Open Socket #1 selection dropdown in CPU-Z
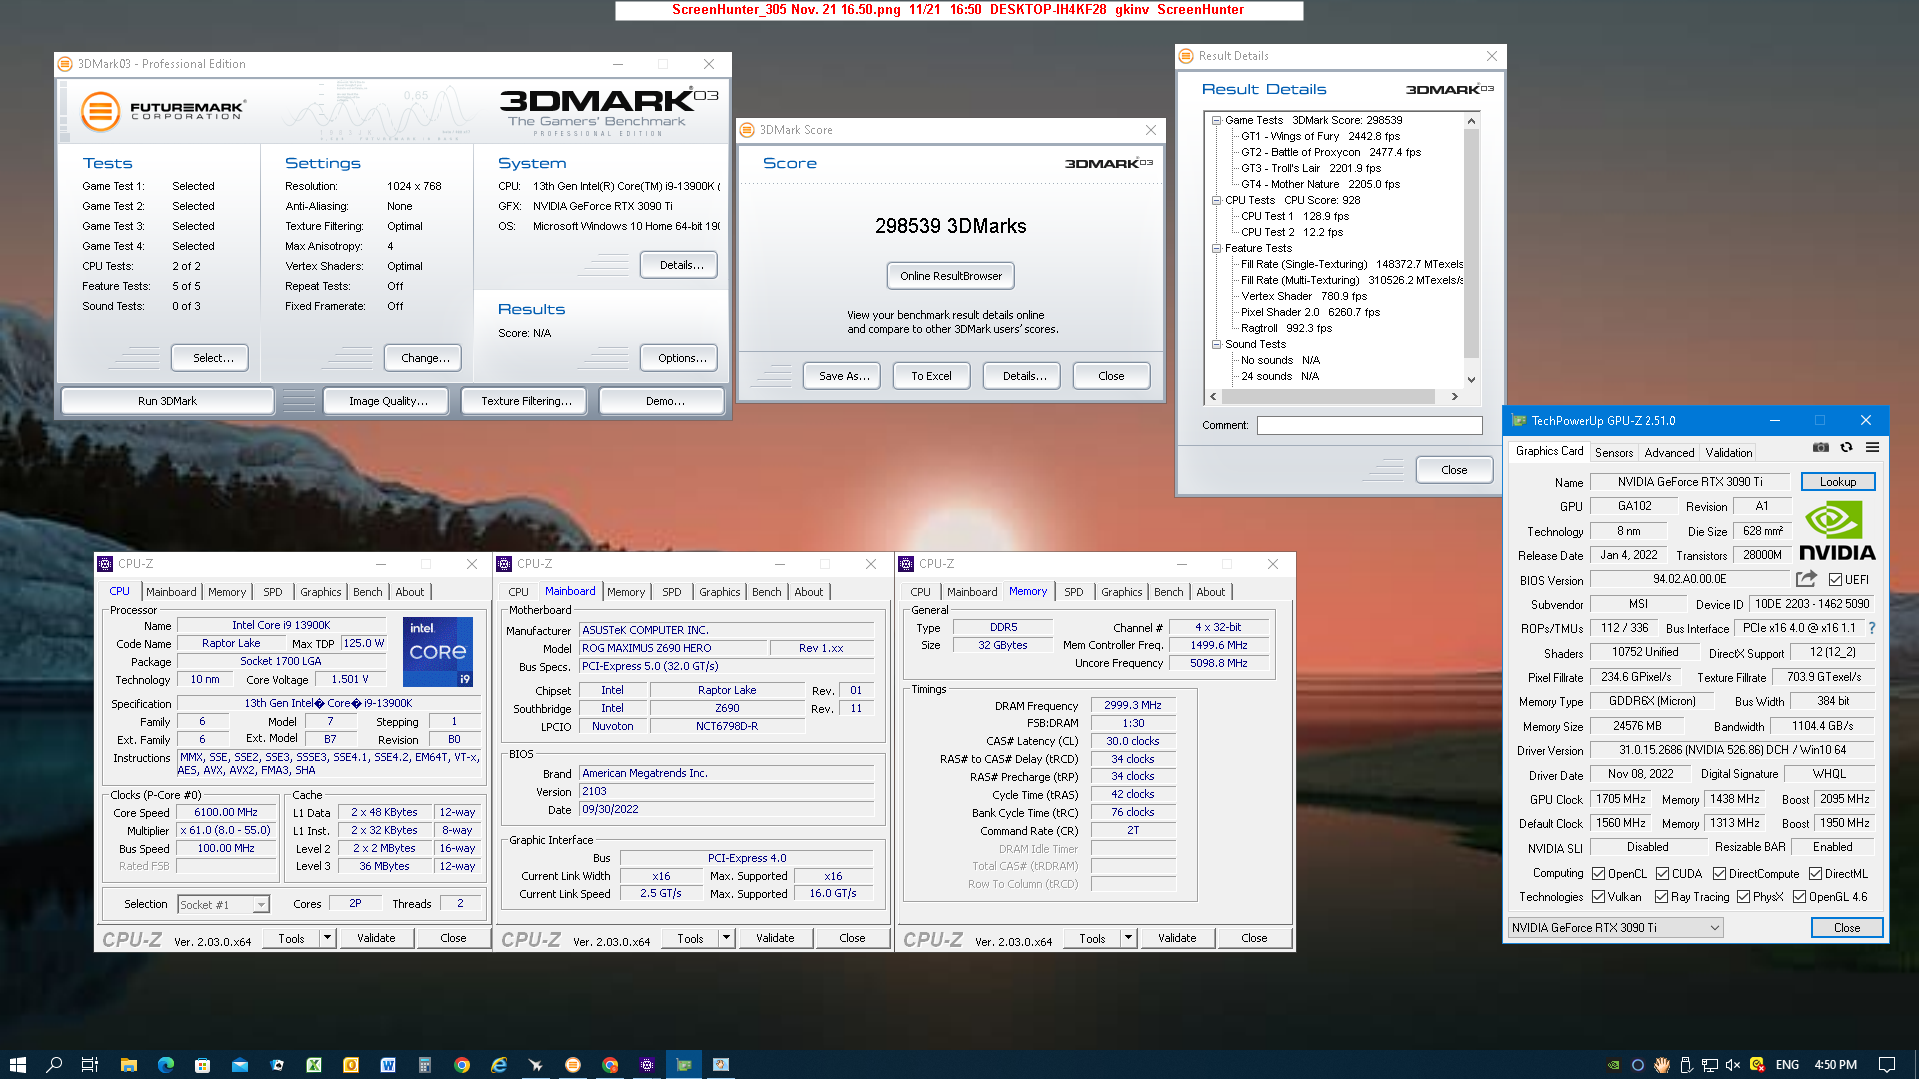The image size is (1919, 1079). (224, 904)
